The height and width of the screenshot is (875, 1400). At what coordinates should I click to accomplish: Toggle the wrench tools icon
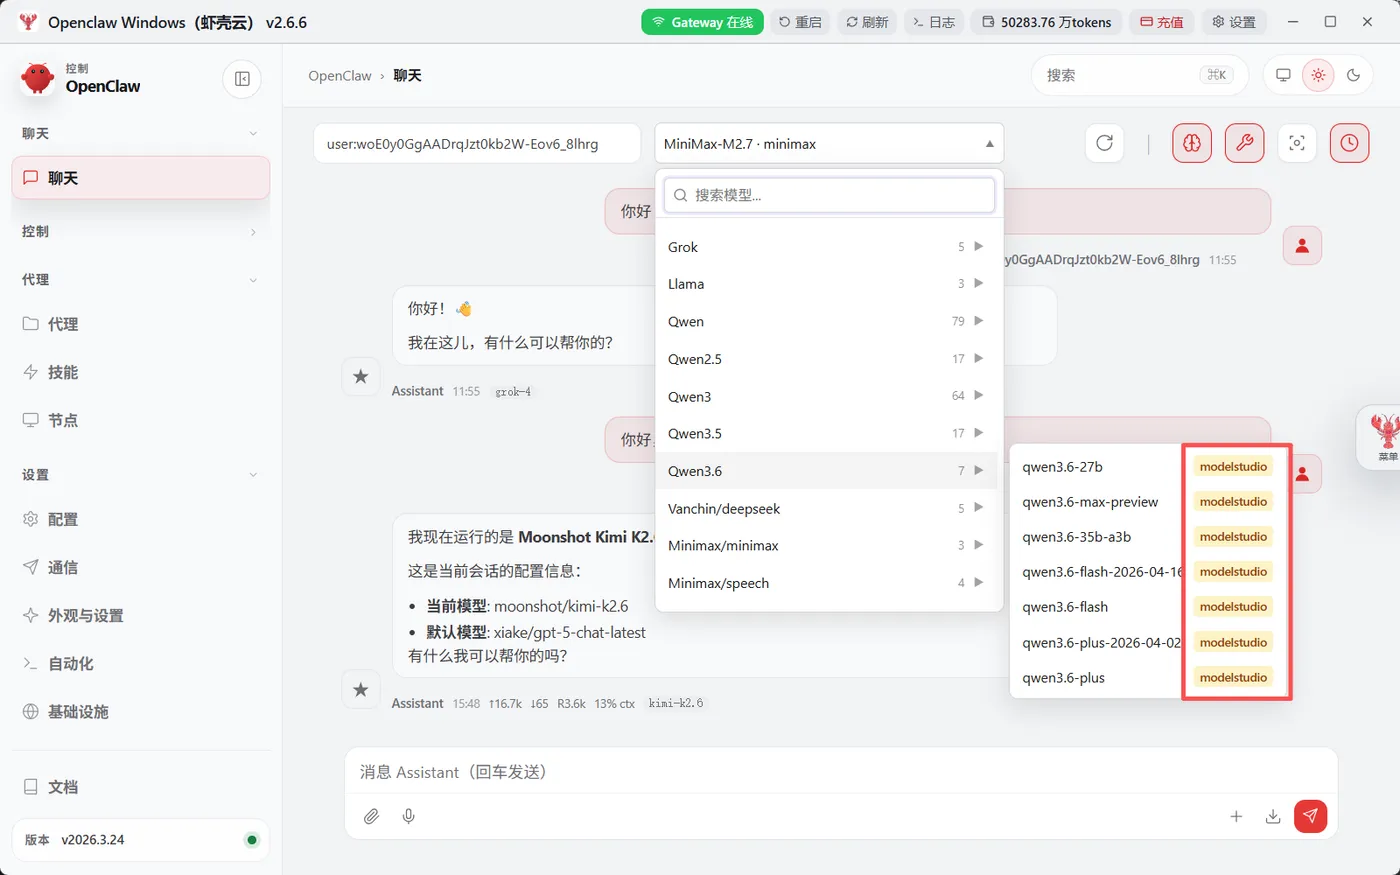pos(1245,143)
